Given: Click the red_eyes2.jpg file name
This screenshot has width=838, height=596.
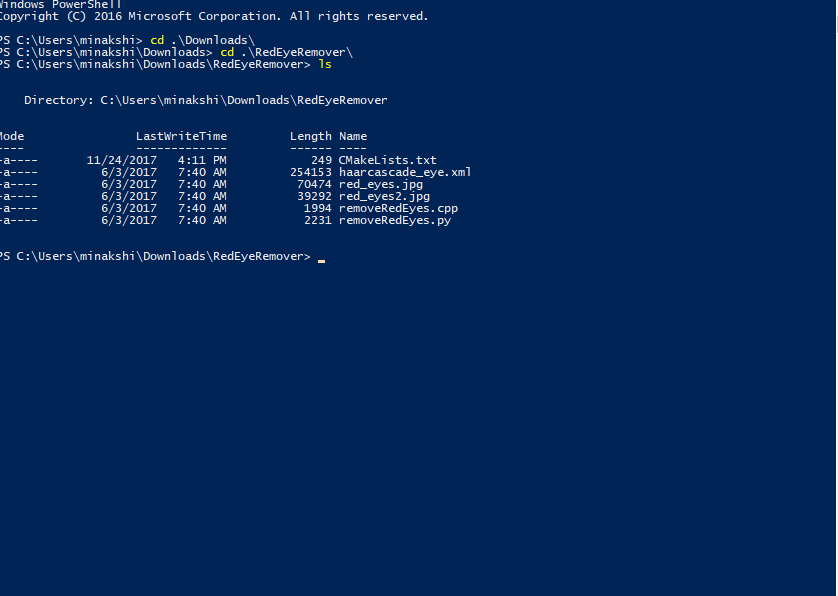Looking at the screenshot, I should 384,196.
